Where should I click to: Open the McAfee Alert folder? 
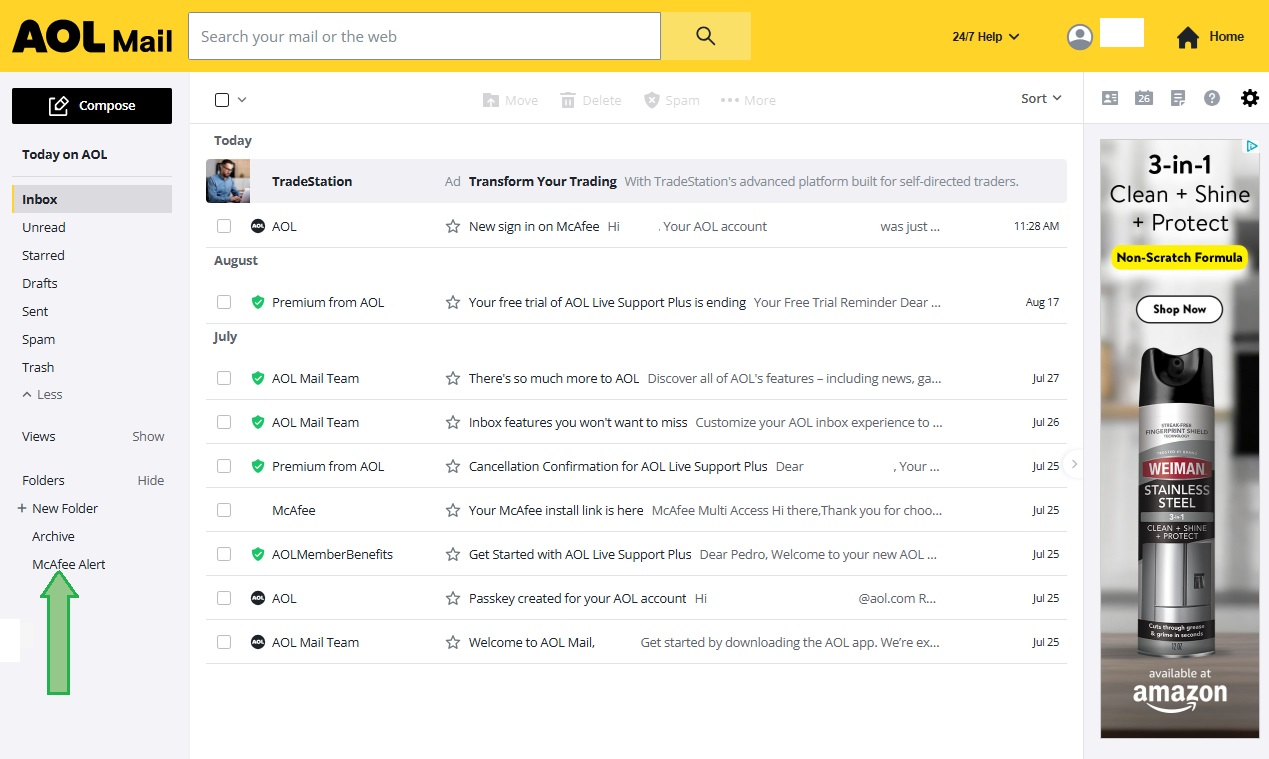click(x=69, y=565)
